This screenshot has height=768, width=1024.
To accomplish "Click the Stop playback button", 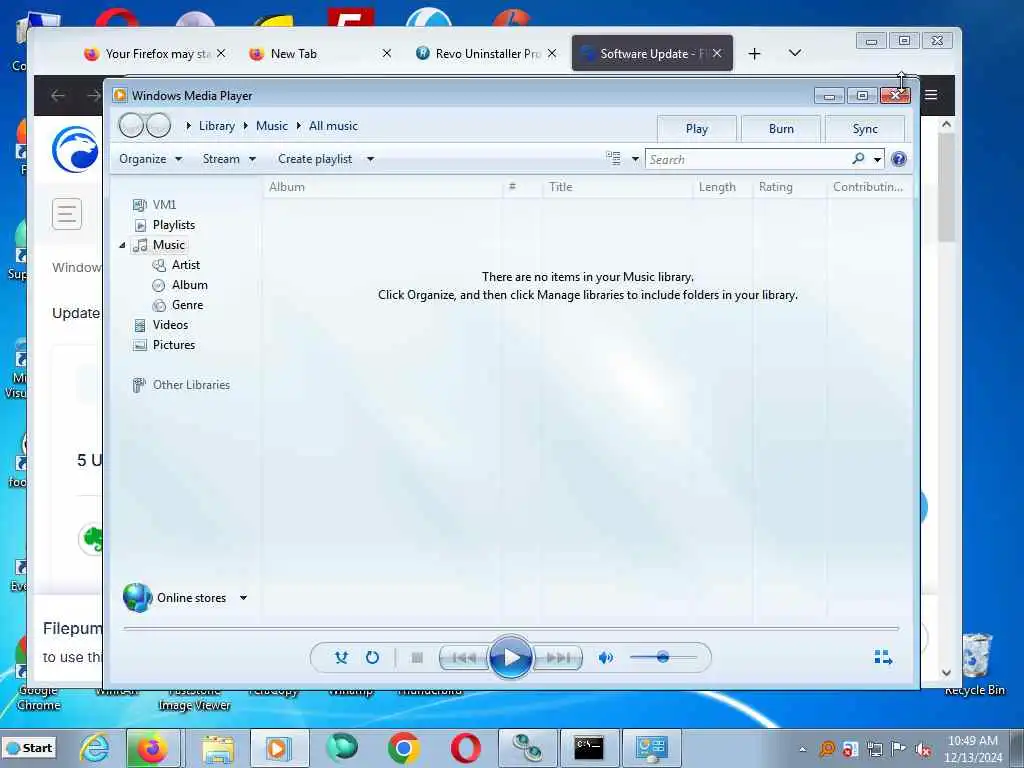I will coord(417,658).
